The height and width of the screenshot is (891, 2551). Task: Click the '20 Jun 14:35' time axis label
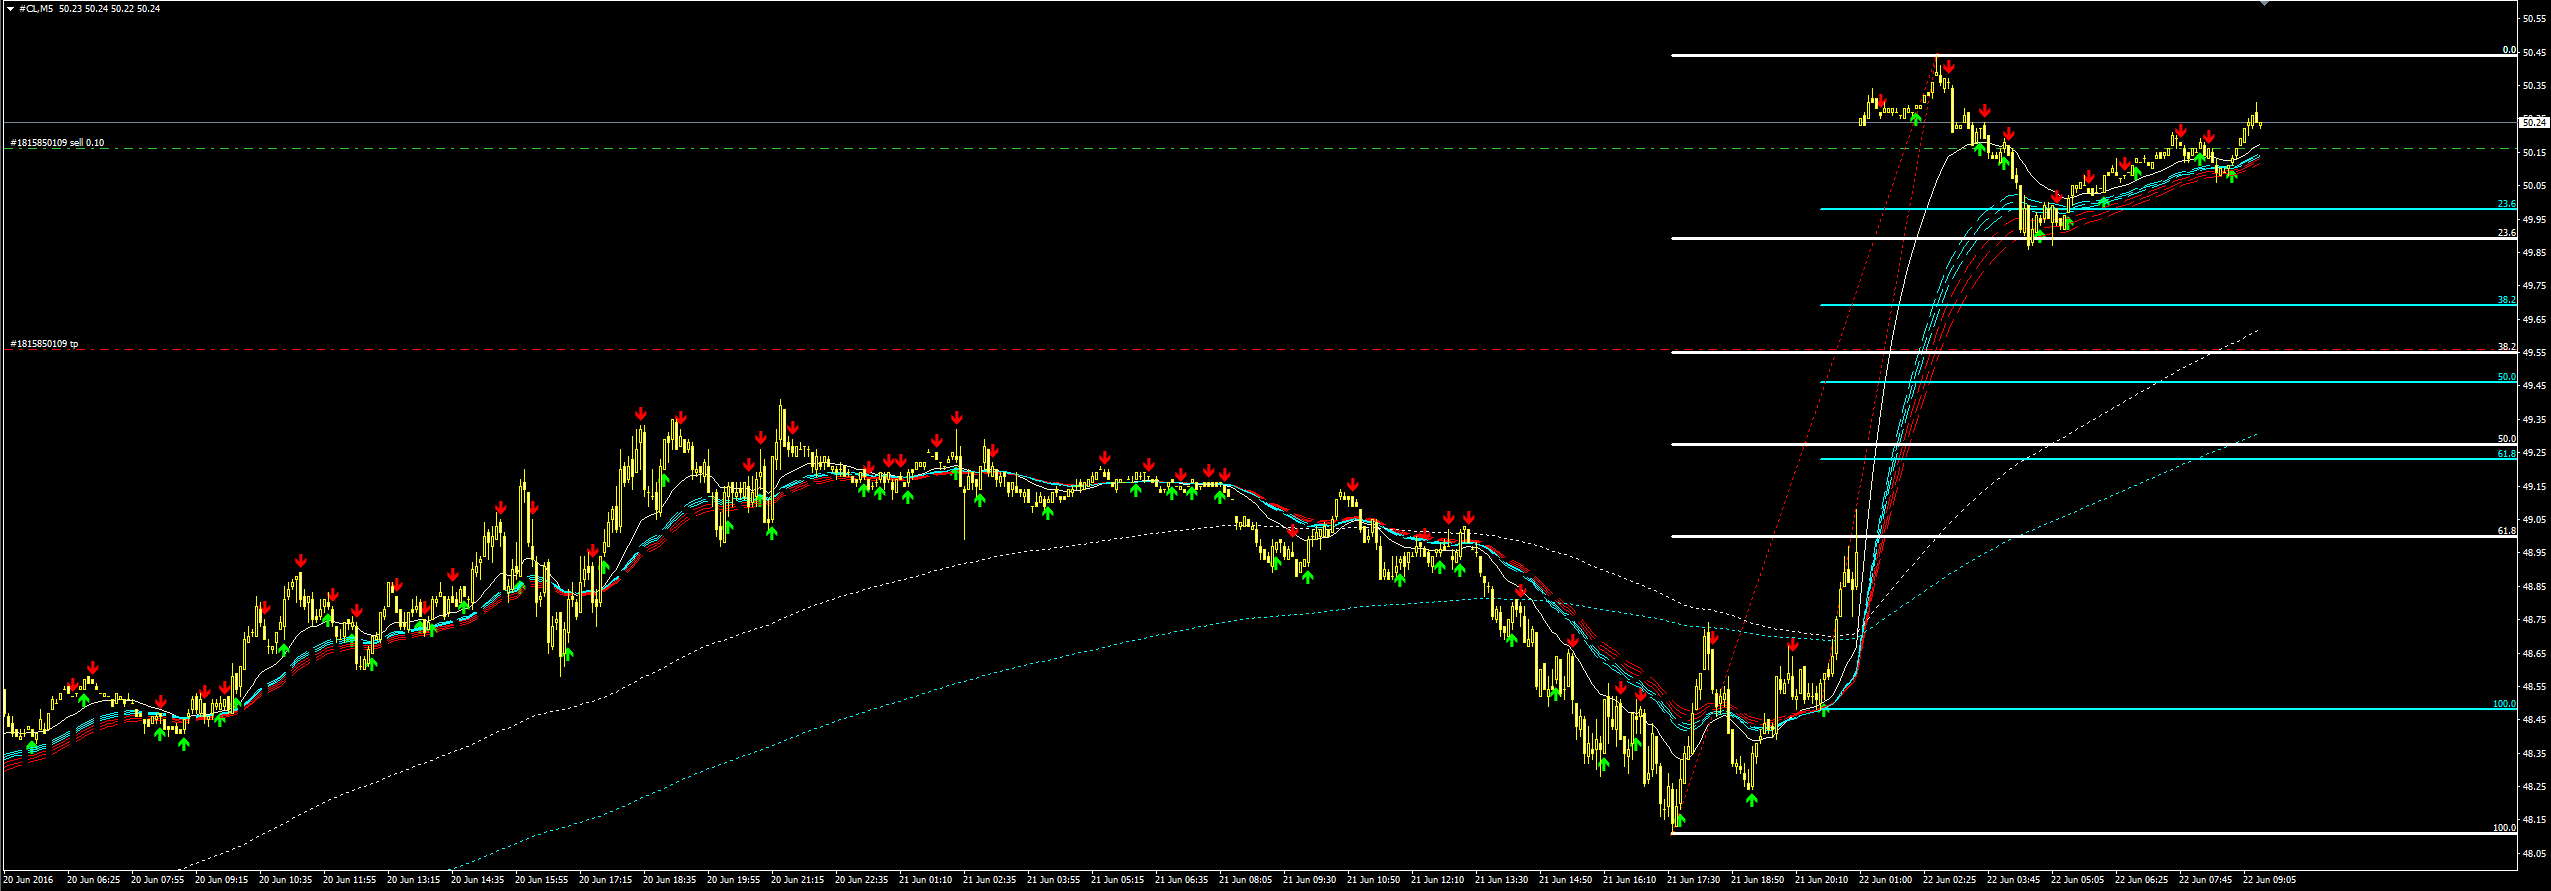[x=478, y=880]
